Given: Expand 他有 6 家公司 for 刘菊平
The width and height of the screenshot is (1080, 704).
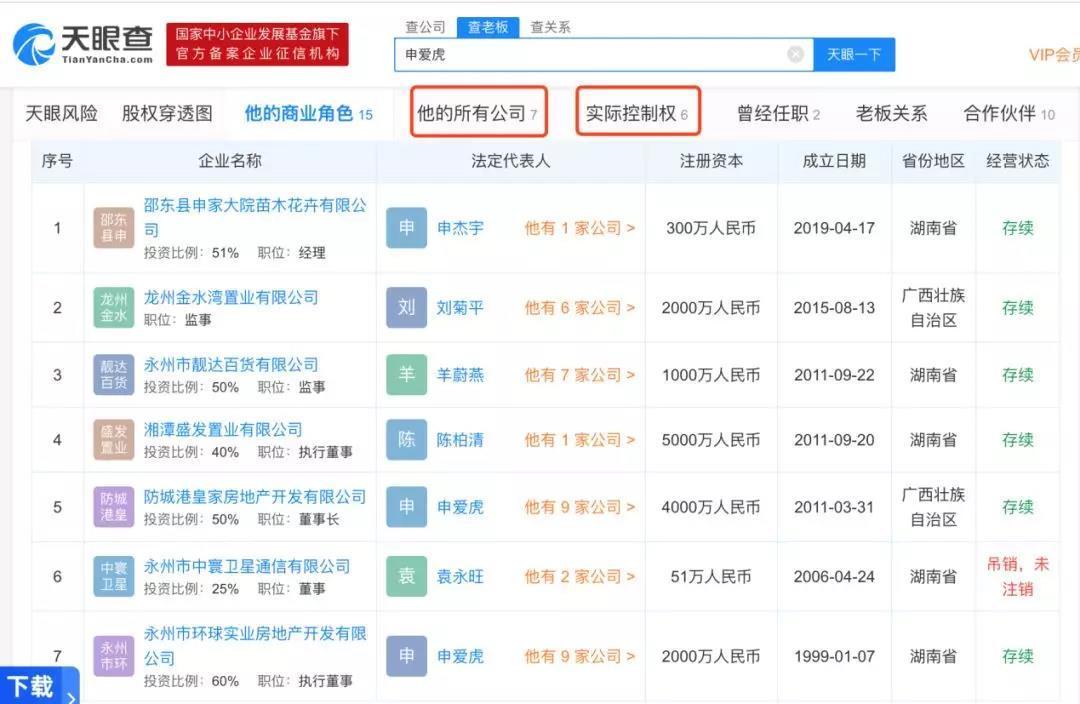Looking at the screenshot, I should coord(579,308).
